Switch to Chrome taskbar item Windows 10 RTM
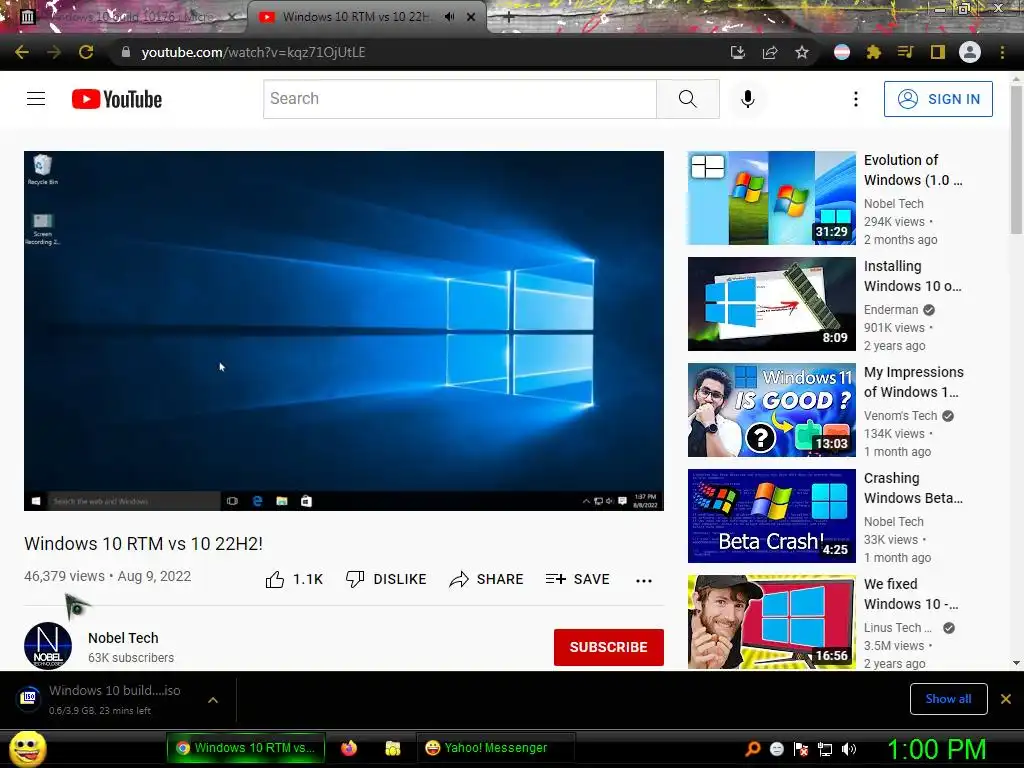This screenshot has width=1024, height=768. [246, 748]
